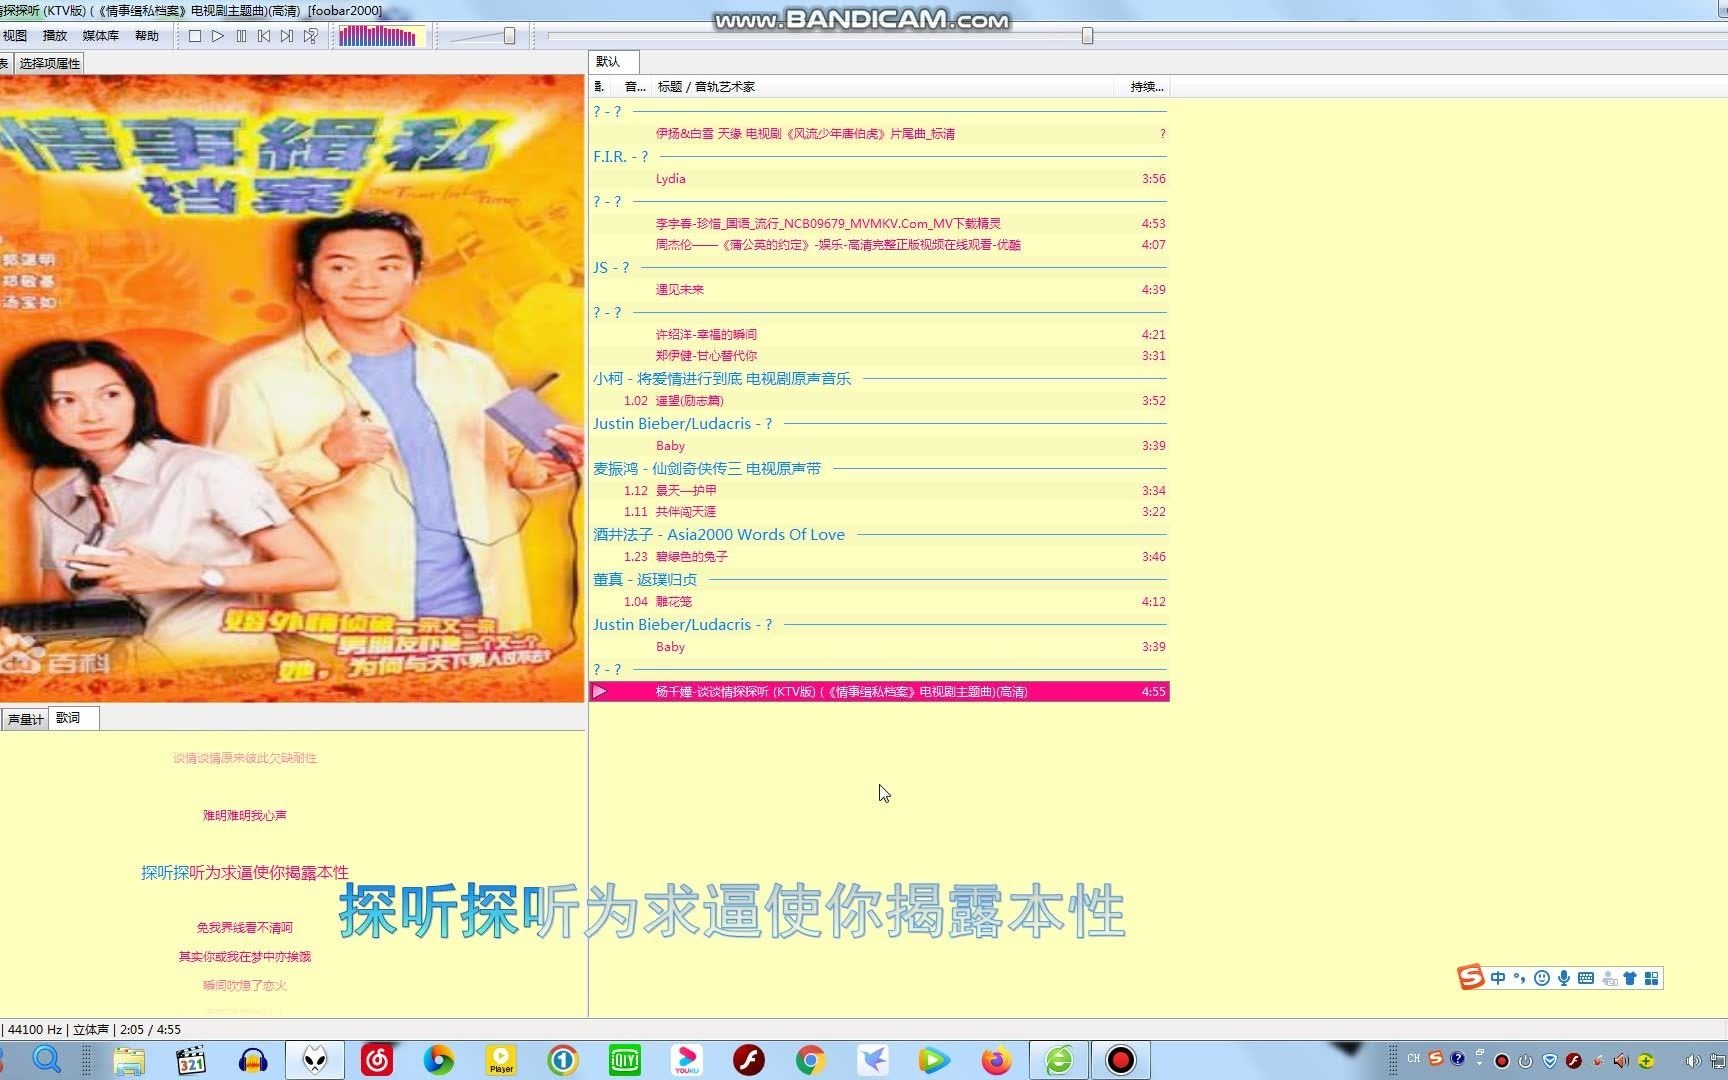Open Media Player Classic 321 taskbar icon
Viewport: 1728px width, 1080px height.
click(x=190, y=1060)
